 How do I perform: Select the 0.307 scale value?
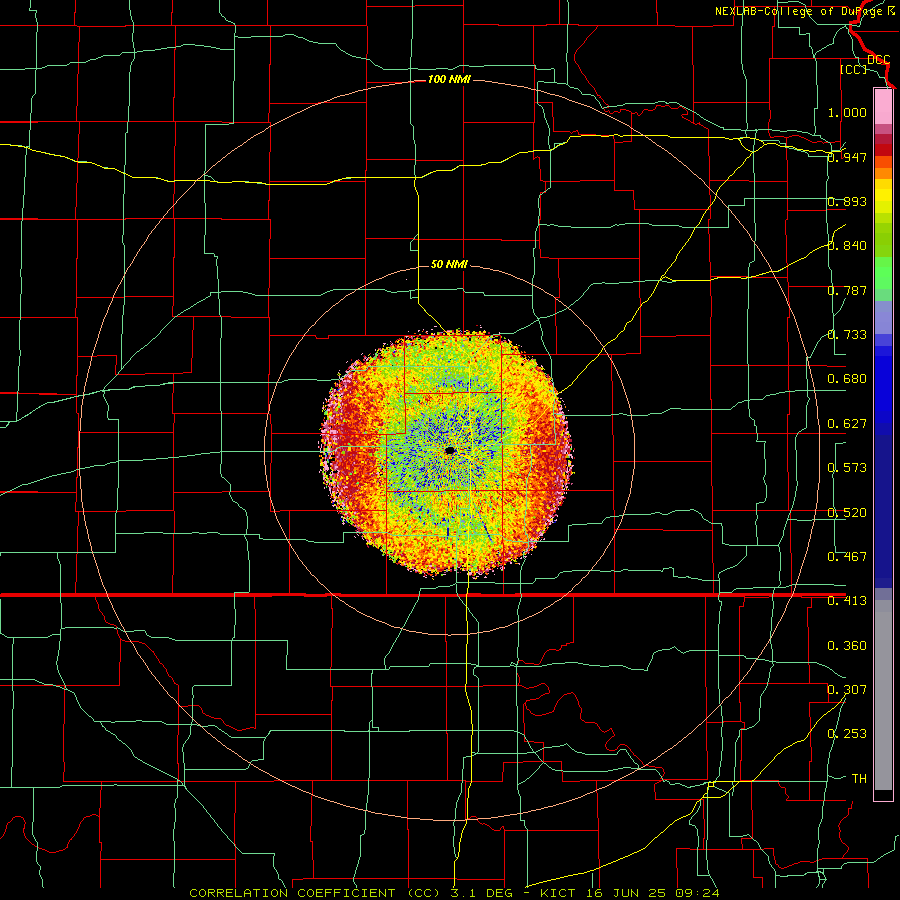(x=847, y=690)
